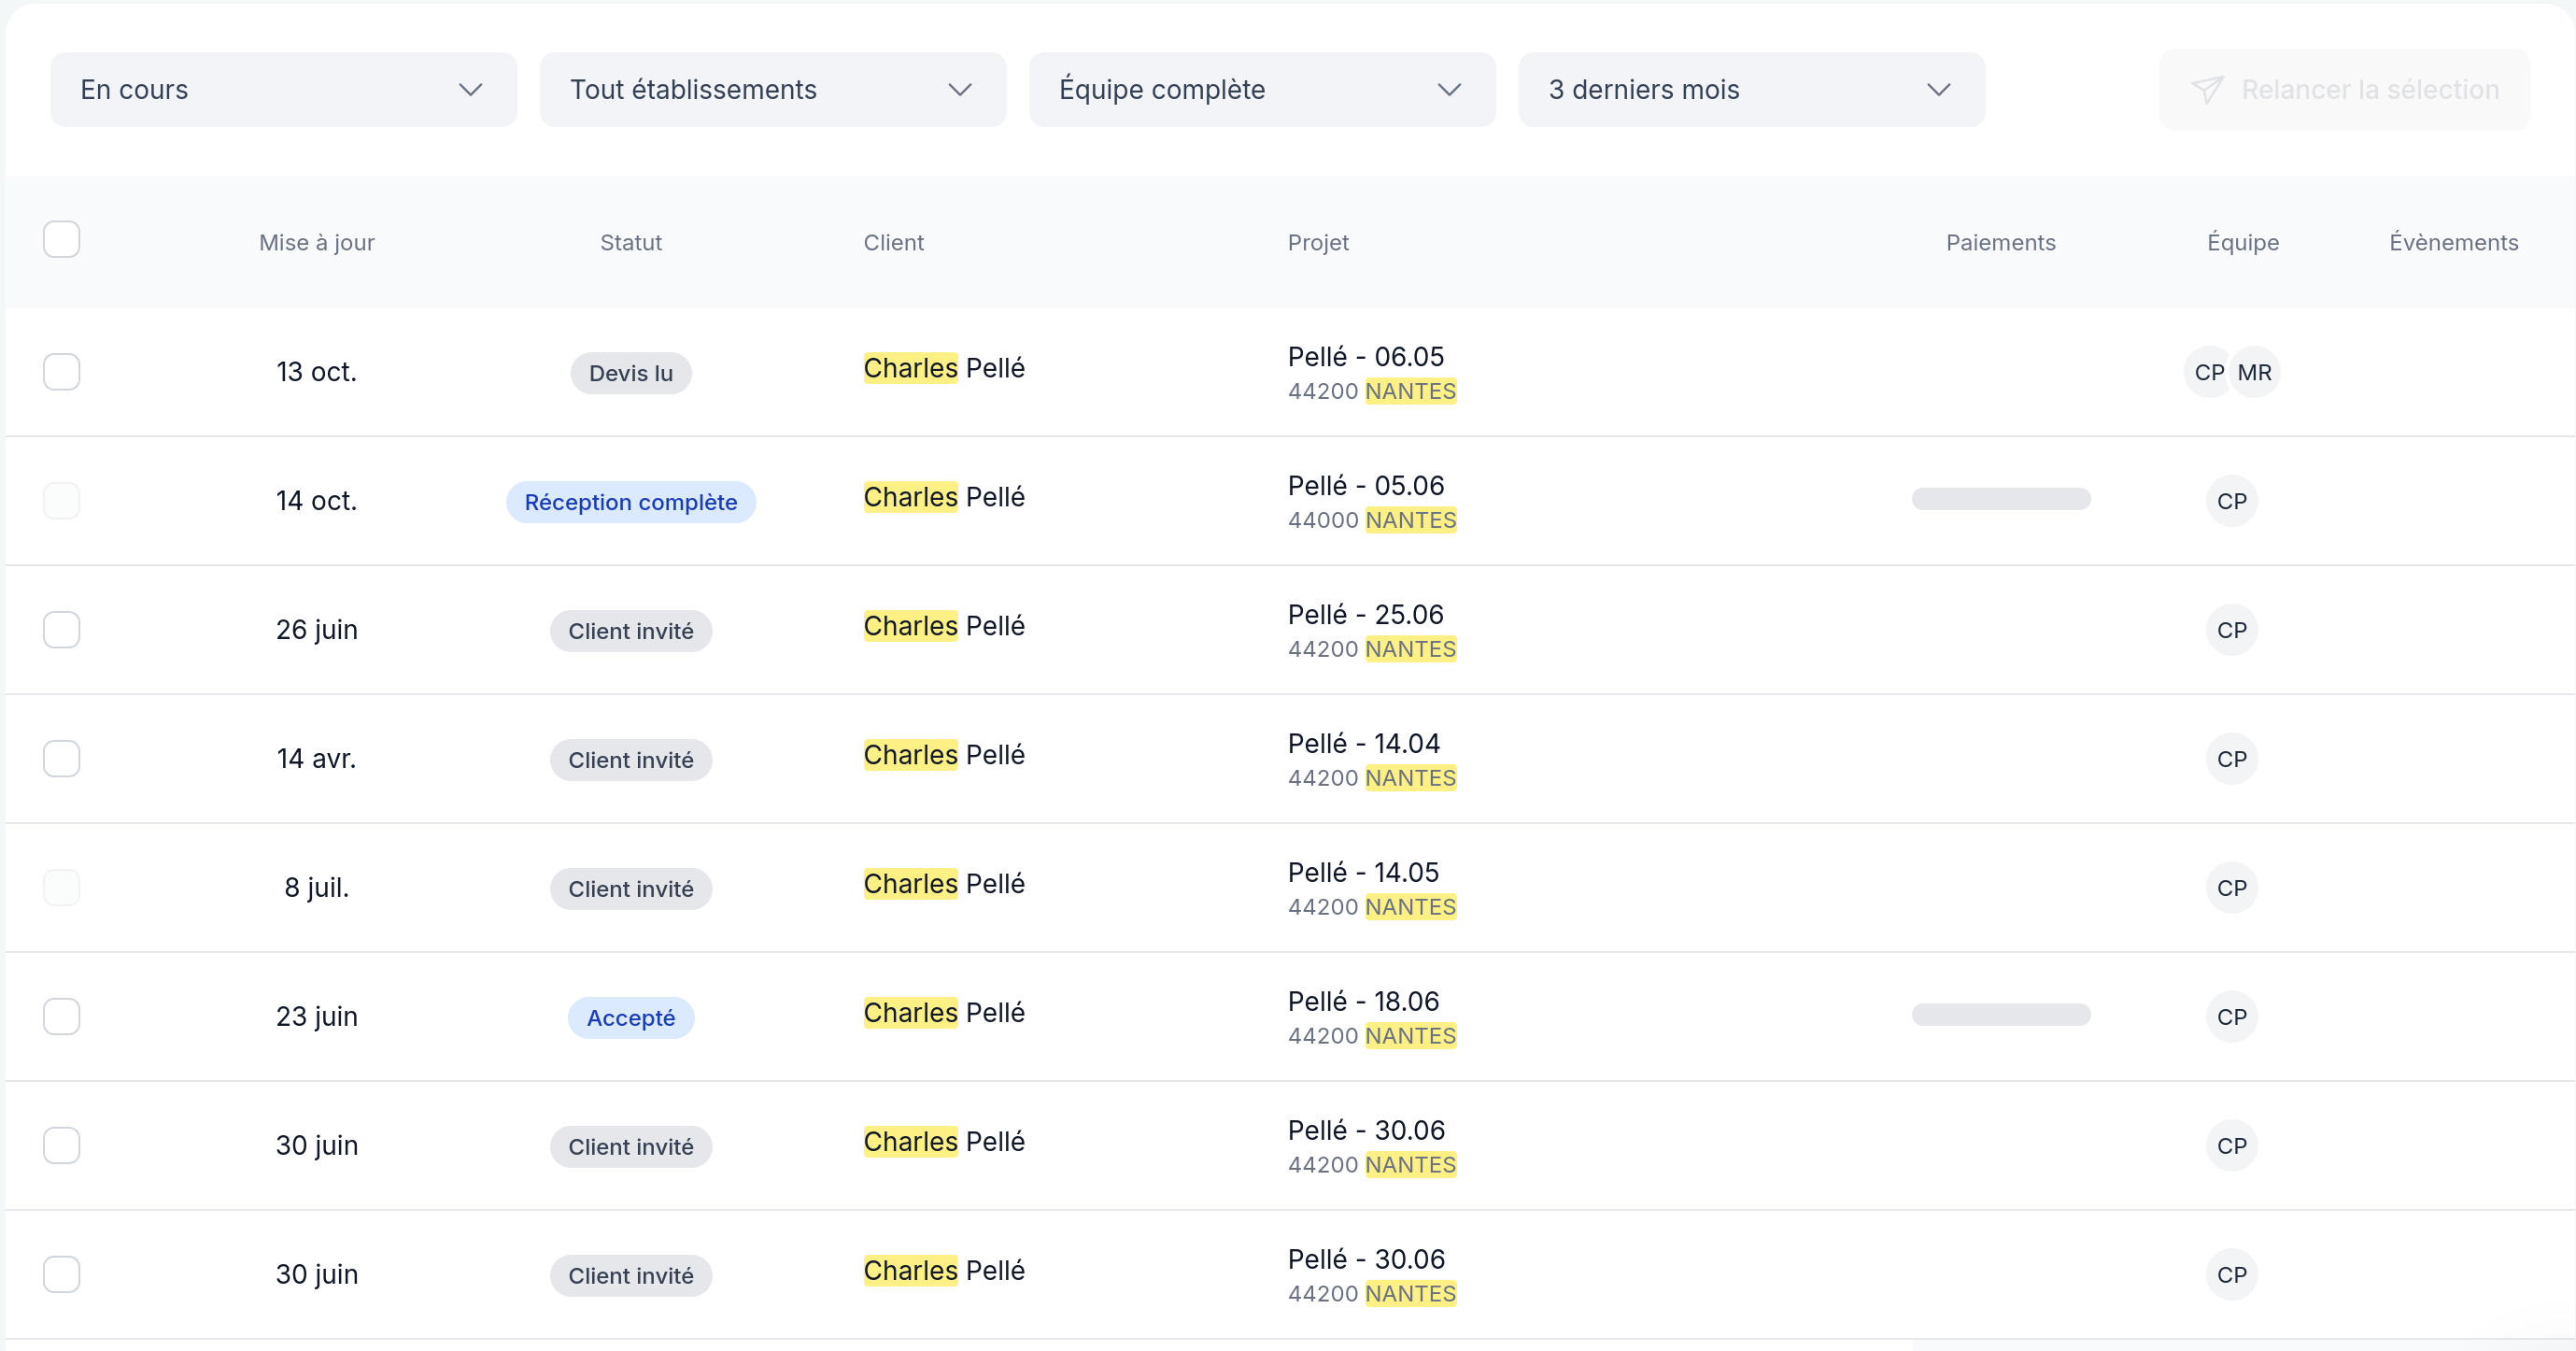Screen dimensions: 2576x1351
Task: Check the box for the 13 oct. row
Action: 61,372
